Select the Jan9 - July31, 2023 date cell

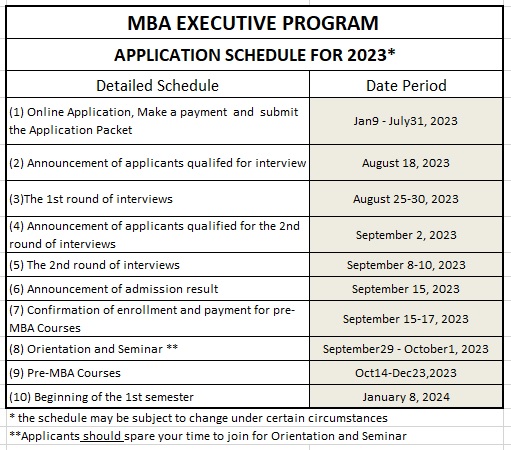(406, 121)
